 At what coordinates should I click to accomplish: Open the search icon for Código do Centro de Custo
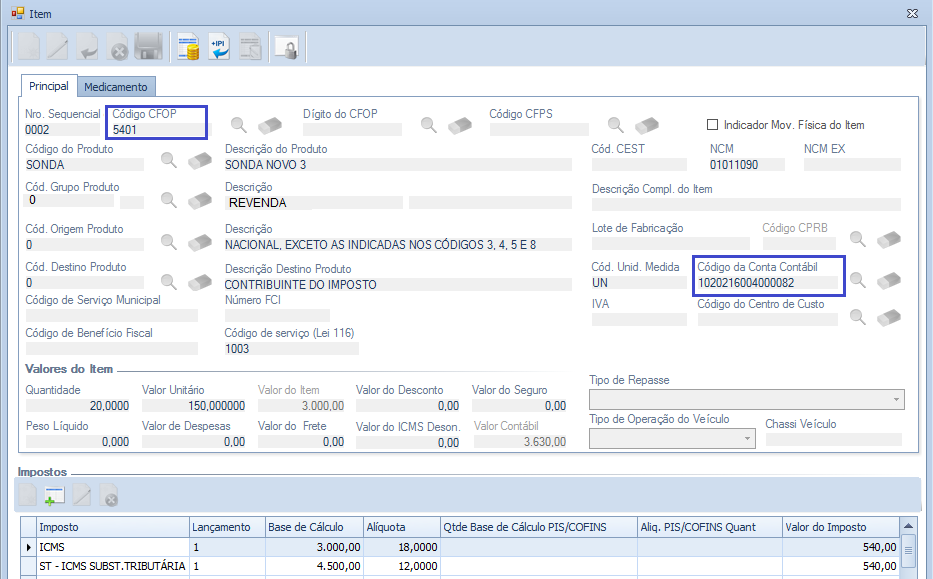pos(858,317)
